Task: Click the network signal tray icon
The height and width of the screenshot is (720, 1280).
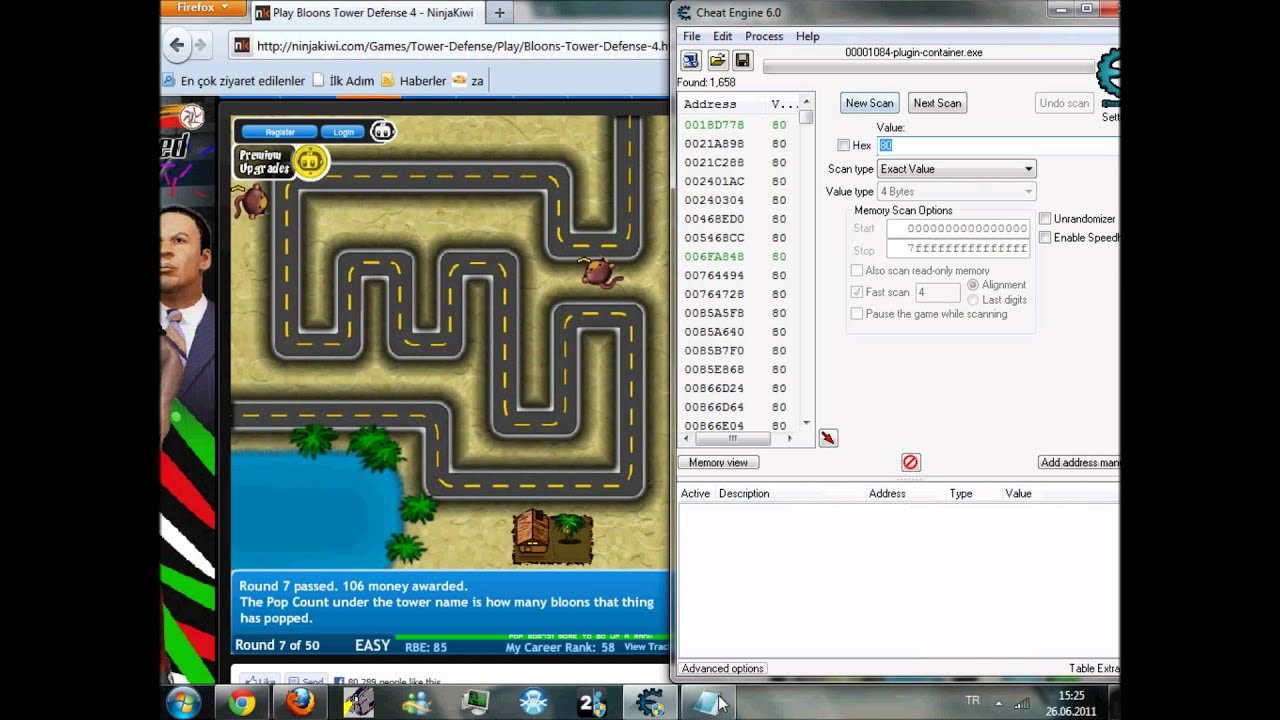Action: (1021, 703)
